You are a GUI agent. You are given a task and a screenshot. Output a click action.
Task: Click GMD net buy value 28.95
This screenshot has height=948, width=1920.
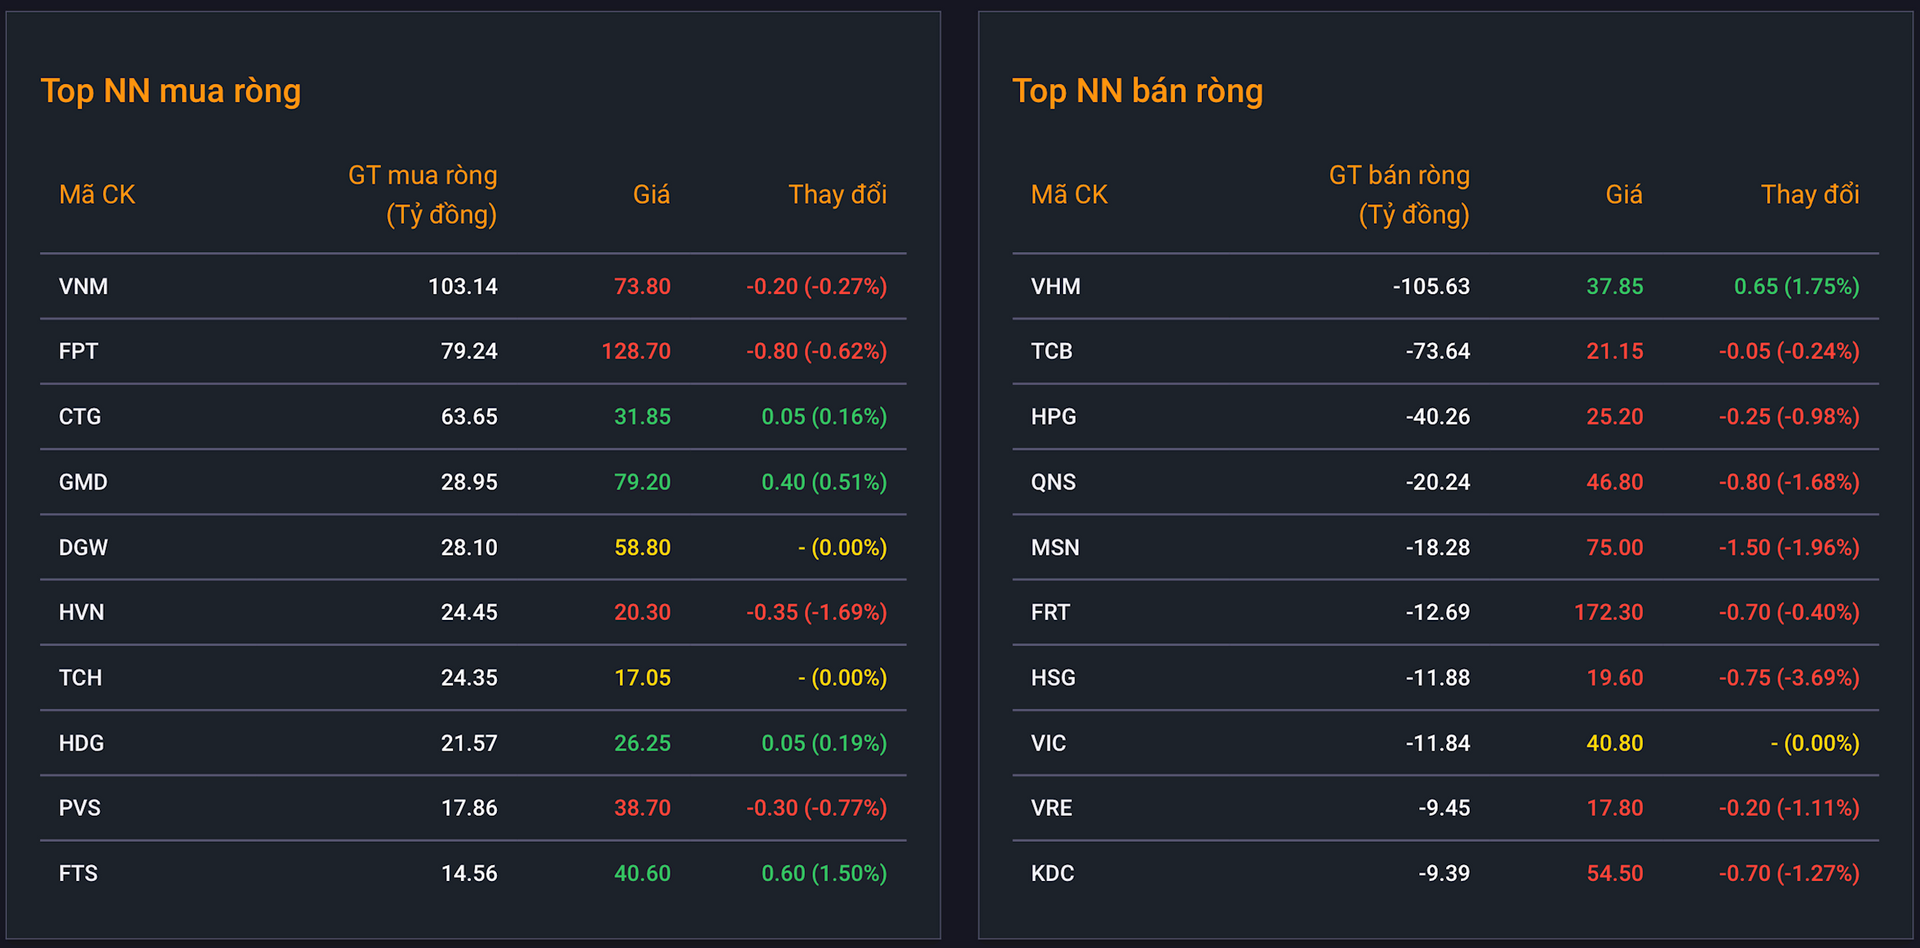[x=469, y=482]
